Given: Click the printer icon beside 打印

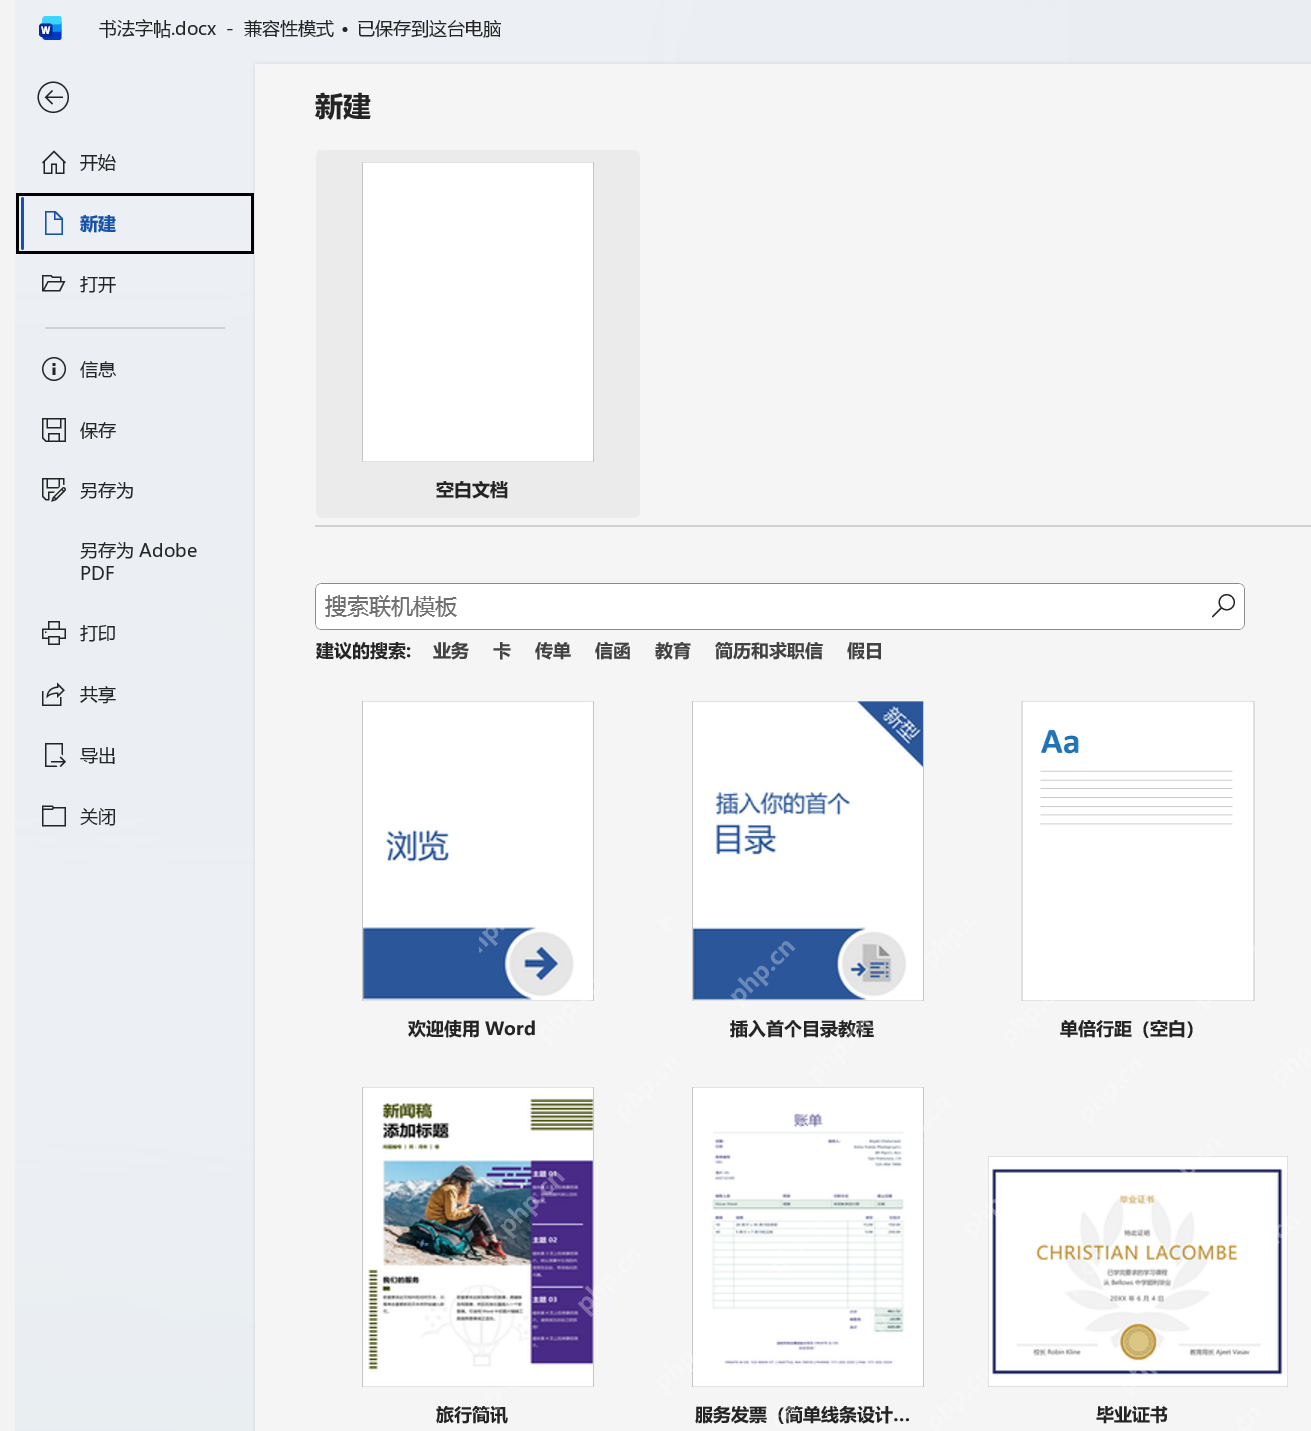Looking at the screenshot, I should pos(54,633).
